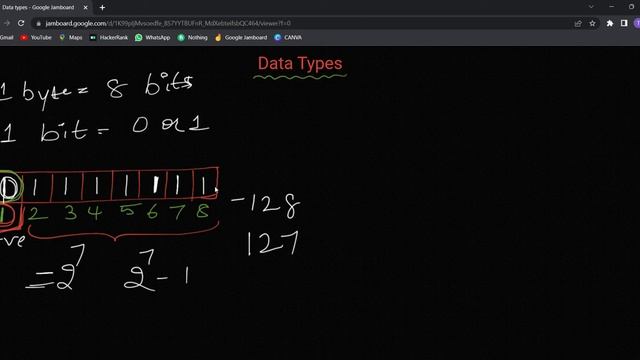Expand the tab search chevron
This screenshot has width=640, height=360.
pos(591,7)
